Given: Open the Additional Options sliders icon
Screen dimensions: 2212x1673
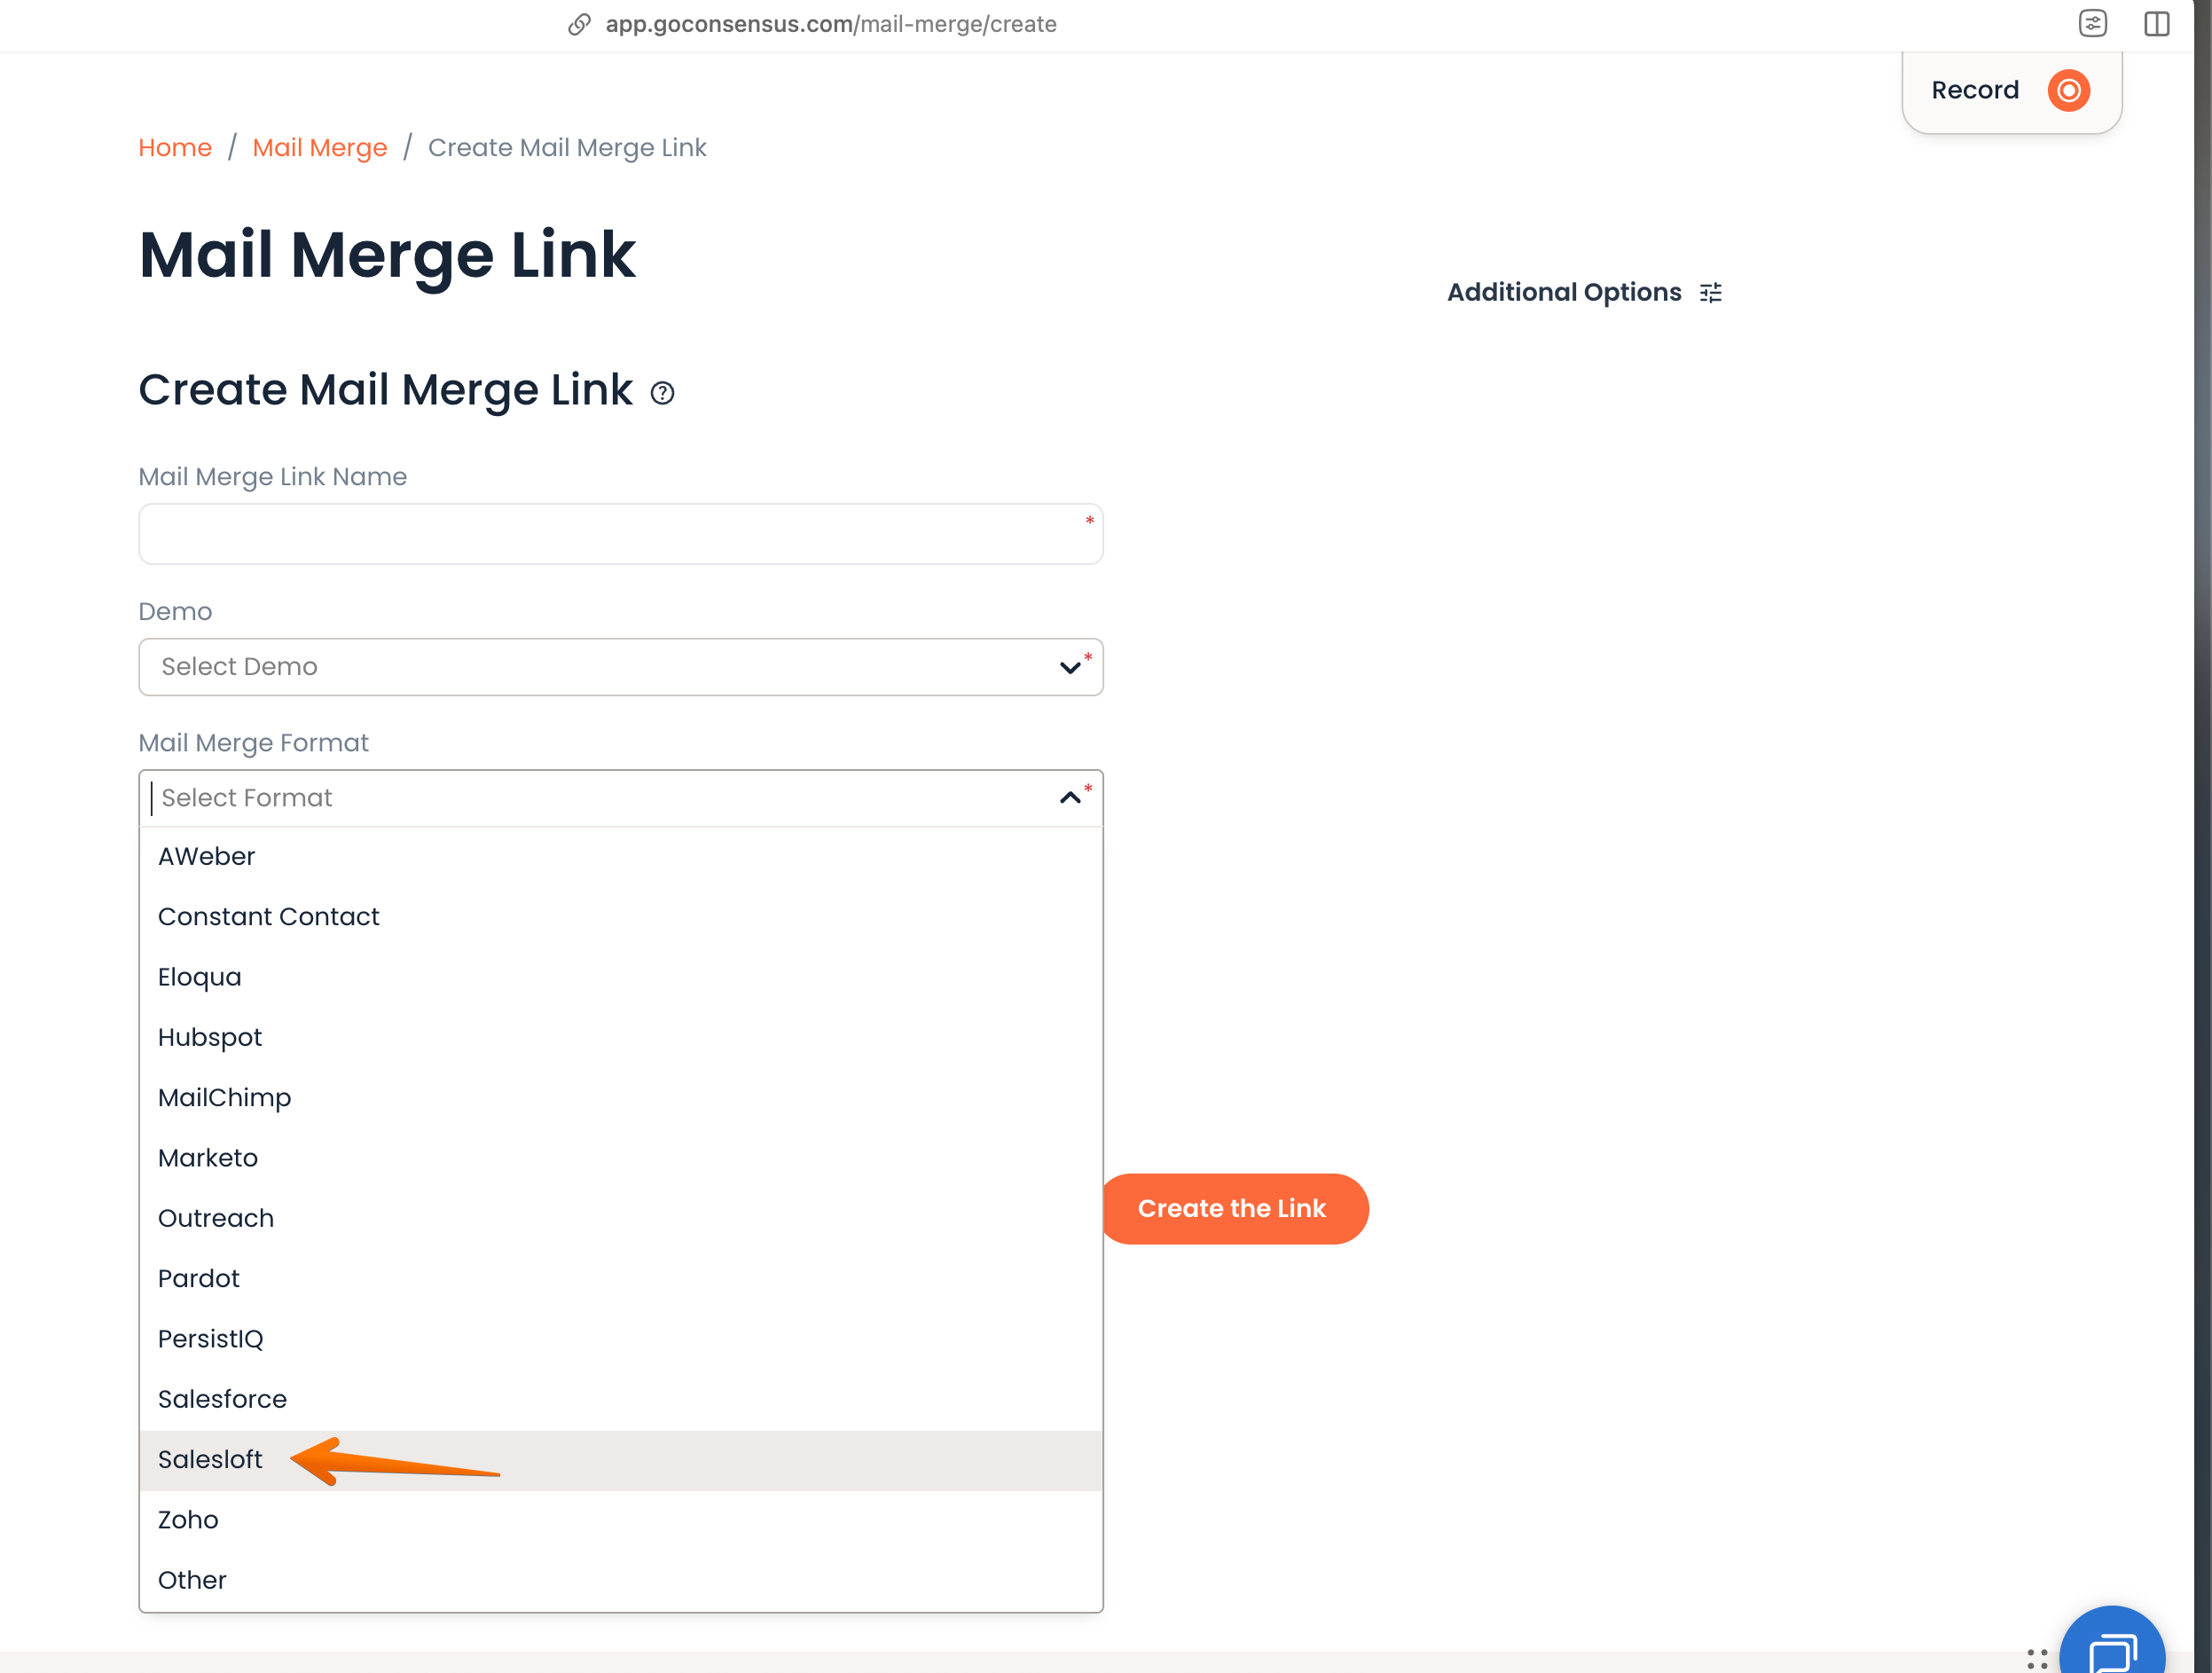Looking at the screenshot, I should pyautogui.click(x=1711, y=293).
